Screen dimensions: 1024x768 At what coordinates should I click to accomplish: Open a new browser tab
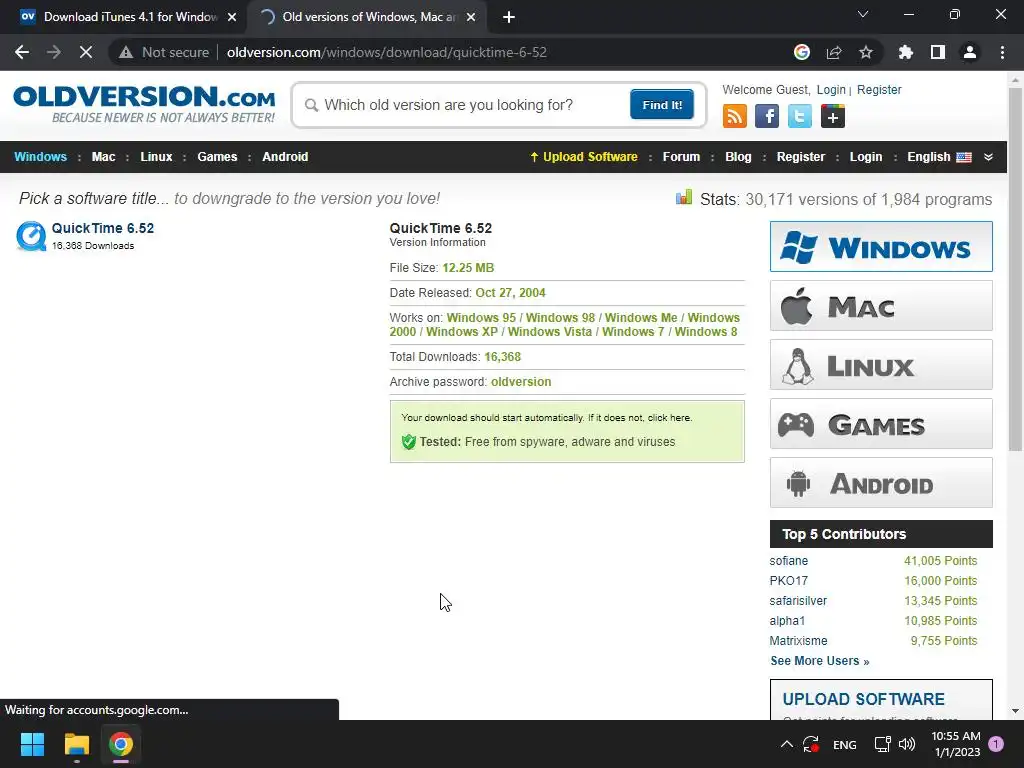coord(509,17)
